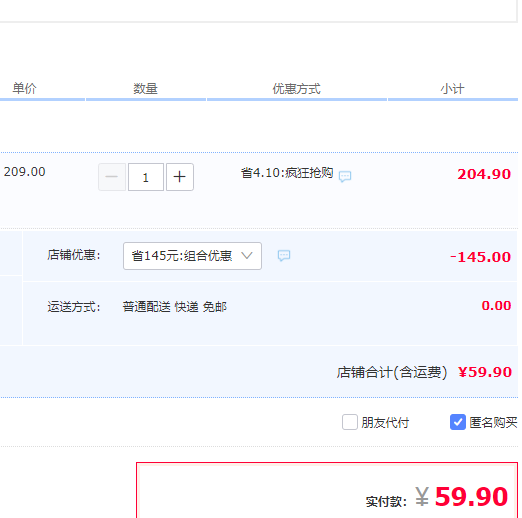522x518 pixels.
Task: Click the 小计 column header
Action: (452, 89)
